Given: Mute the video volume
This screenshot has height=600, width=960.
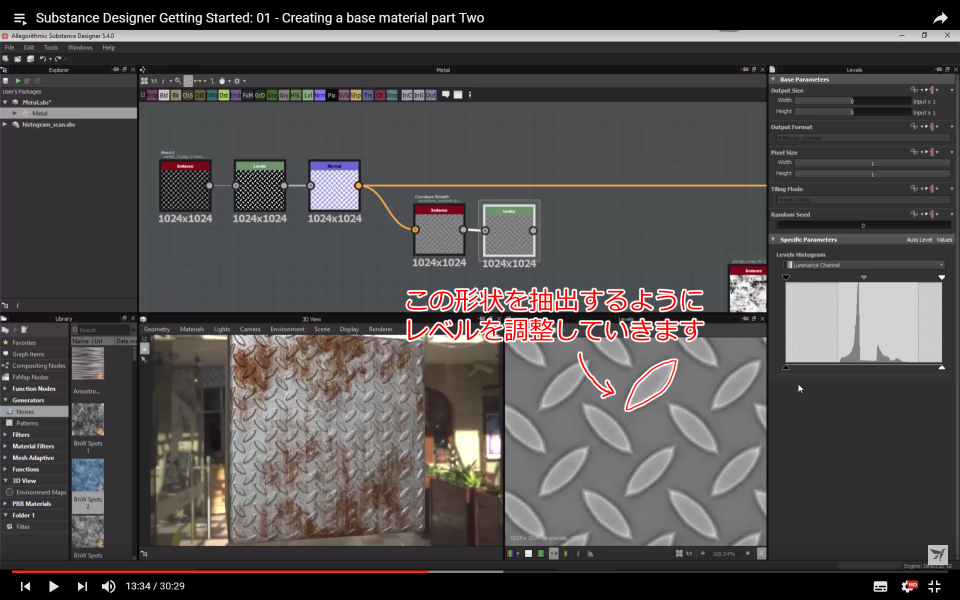Looking at the screenshot, I should tap(108, 587).
